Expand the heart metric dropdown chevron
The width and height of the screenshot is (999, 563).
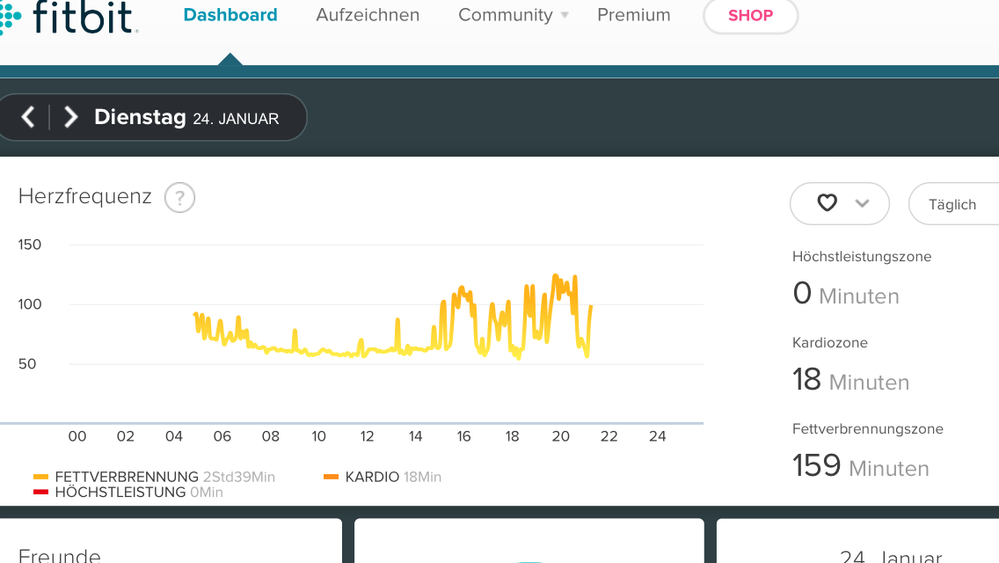862,204
